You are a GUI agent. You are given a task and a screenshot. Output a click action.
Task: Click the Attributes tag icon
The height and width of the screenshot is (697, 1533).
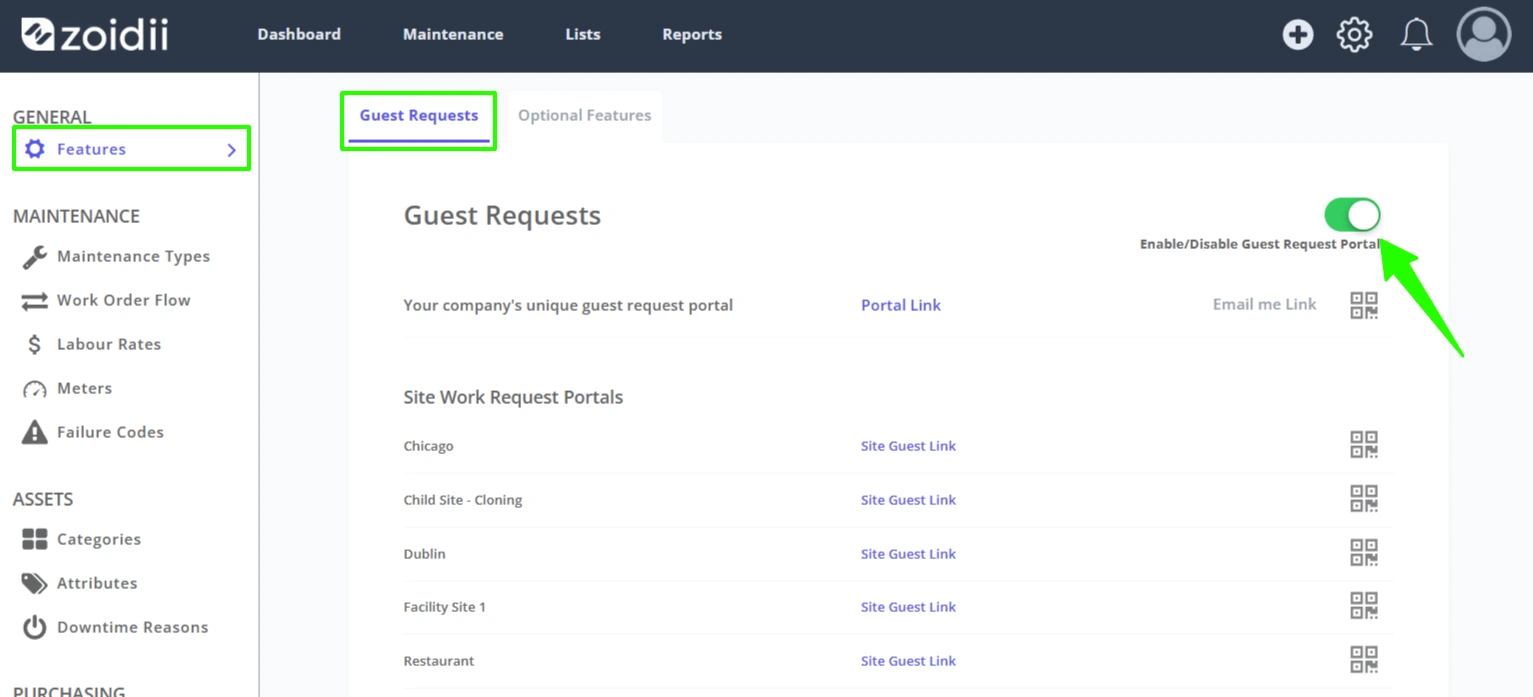click(35, 583)
